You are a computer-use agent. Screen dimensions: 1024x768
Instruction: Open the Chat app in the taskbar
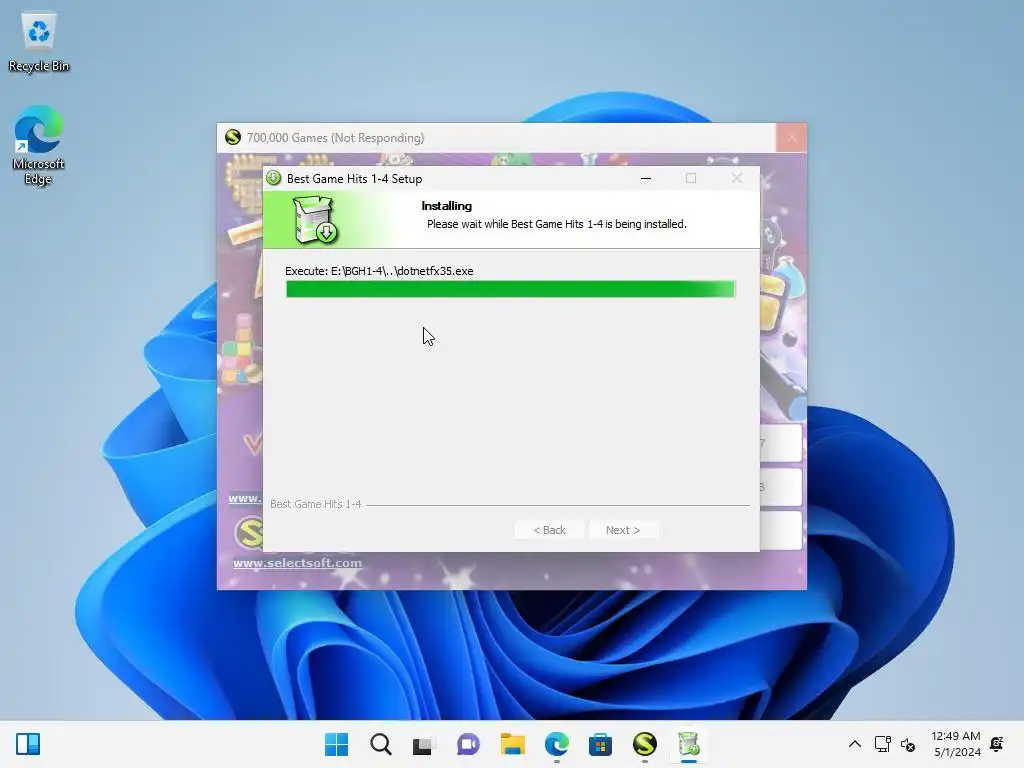click(x=468, y=744)
